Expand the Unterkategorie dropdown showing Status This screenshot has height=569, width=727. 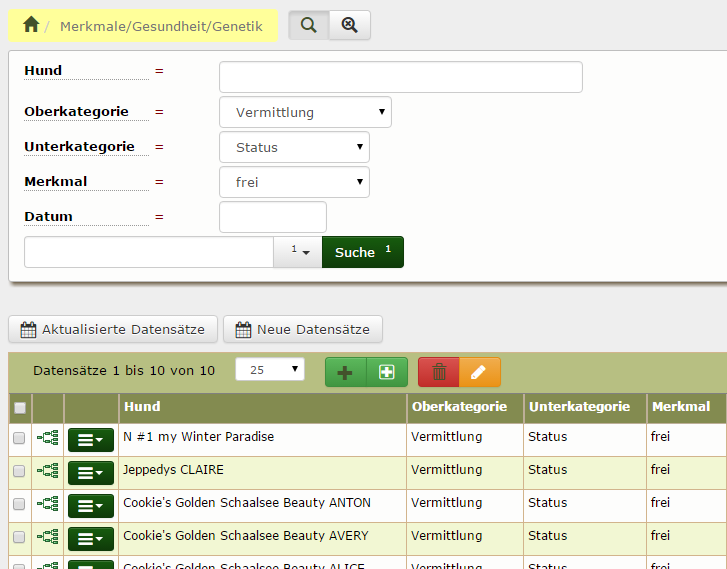(x=294, y=147)
